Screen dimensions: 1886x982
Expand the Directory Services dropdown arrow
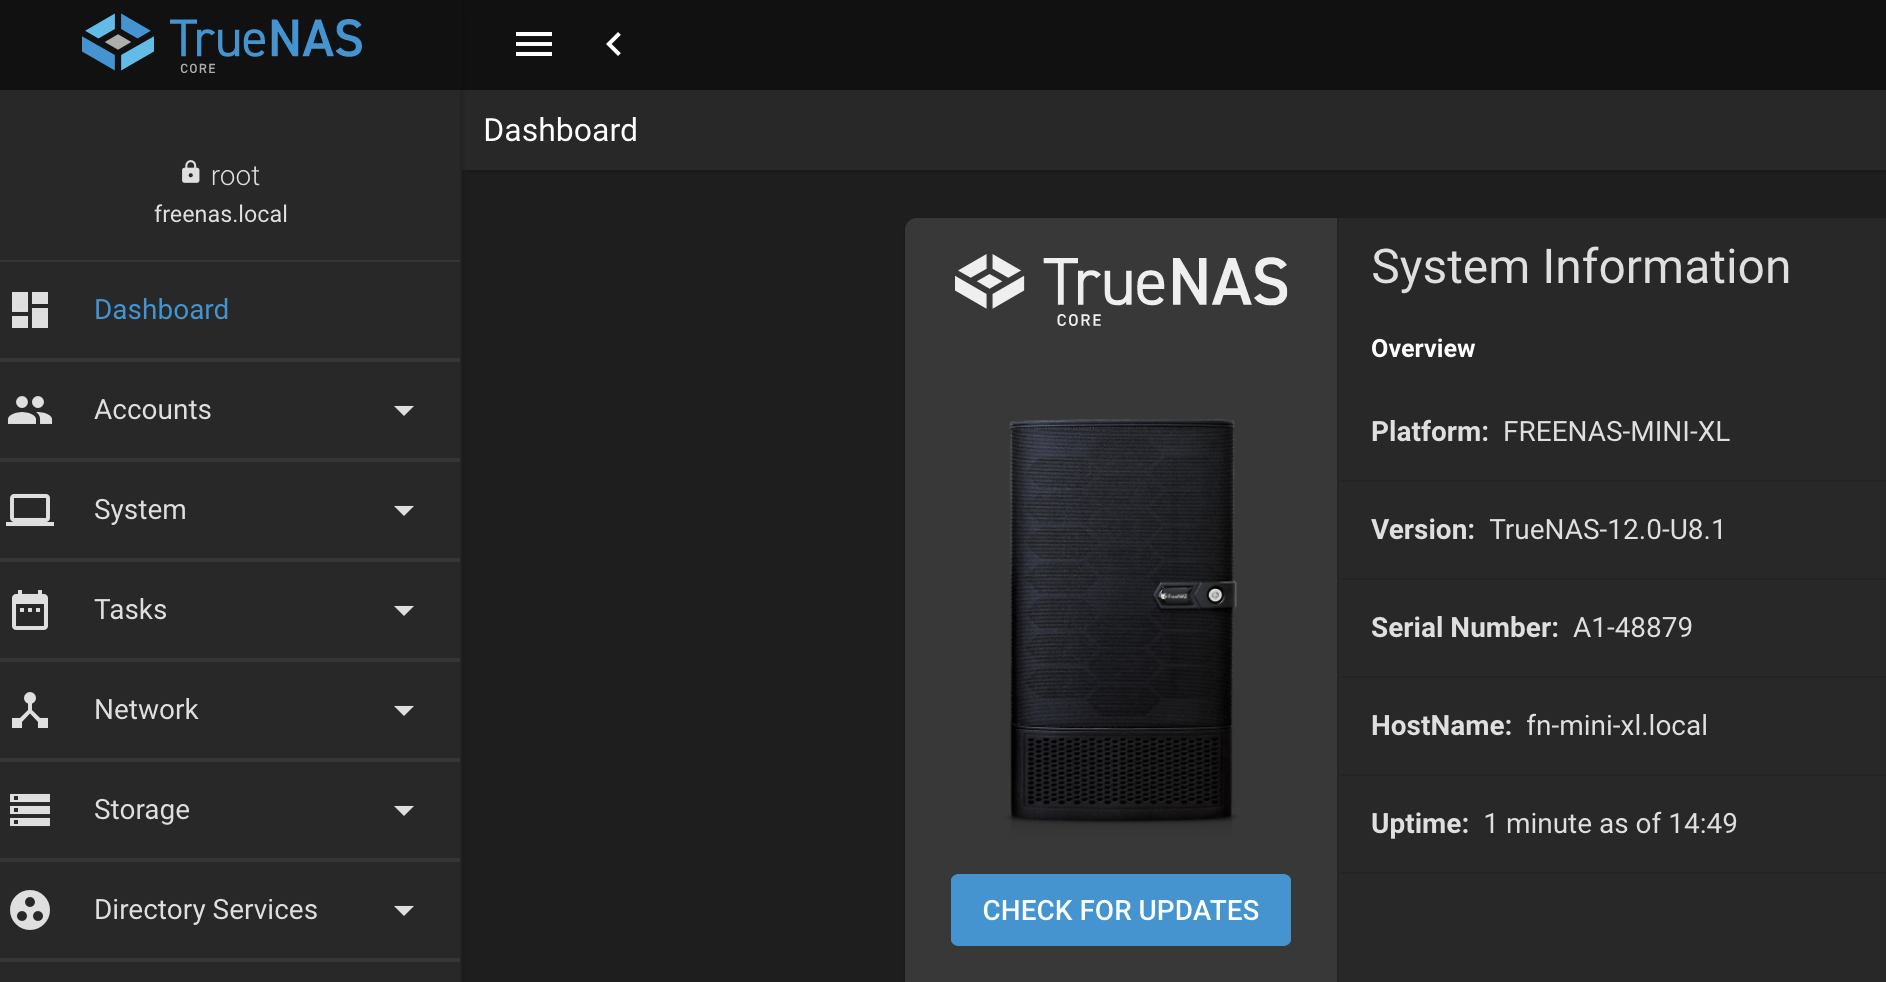coord(404,910)
